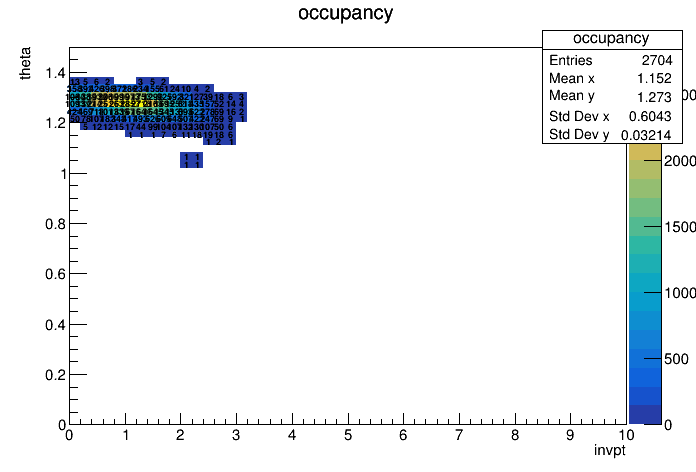
Task: Click the color scale label "500"
Action: (x=676, y=359)
